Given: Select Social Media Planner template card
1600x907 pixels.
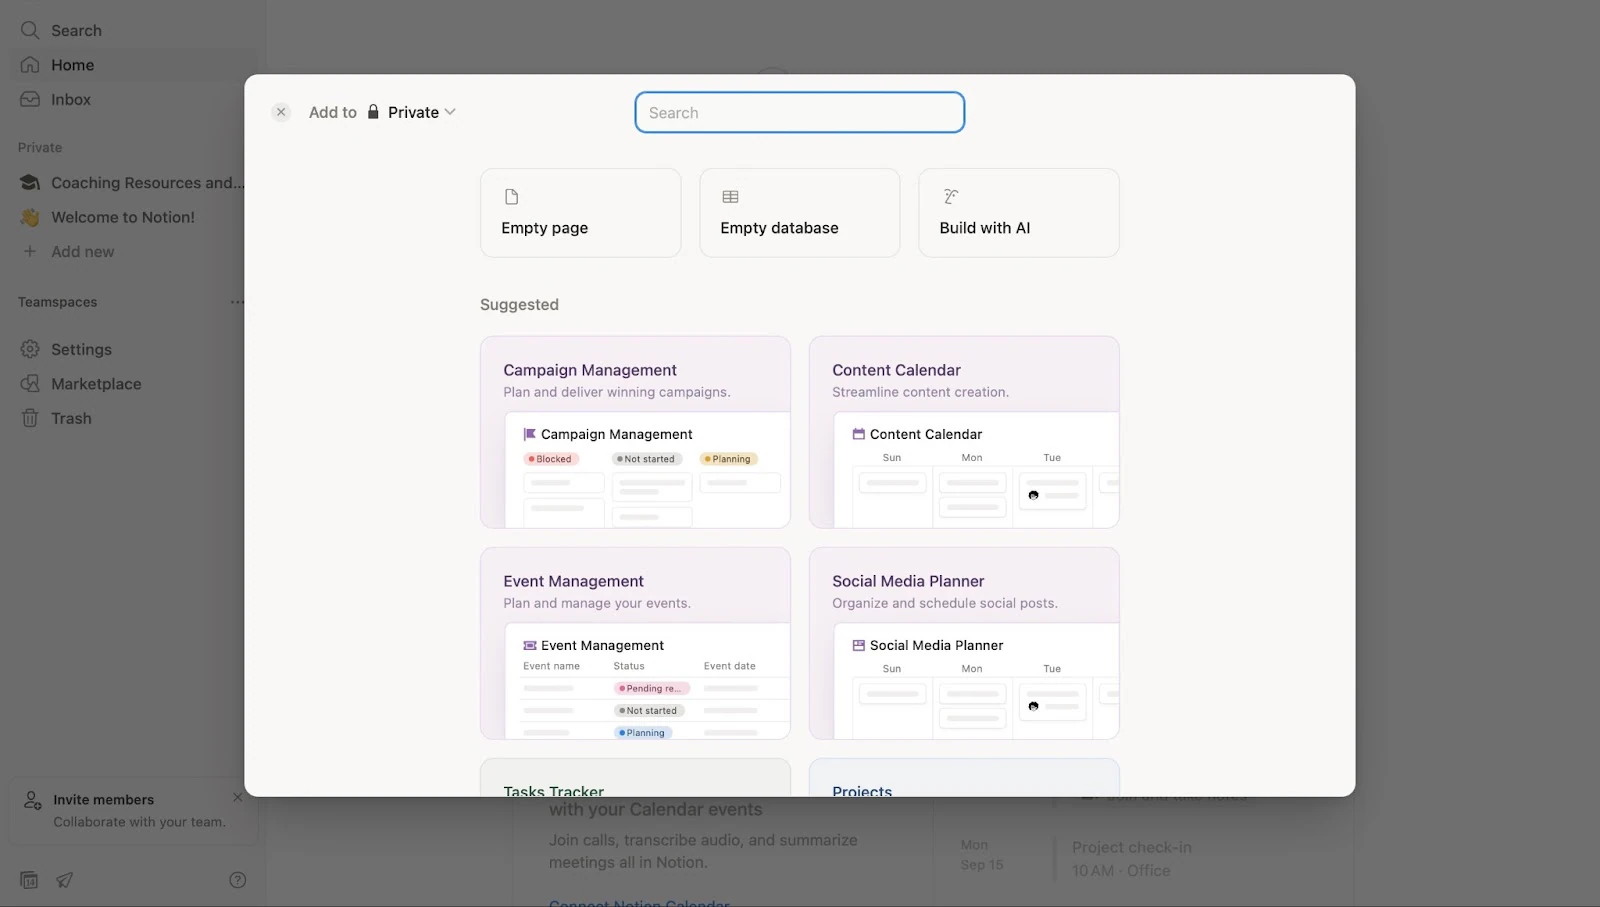Looking at the screenshot, I should pyautogui.click(x=964, y=643).
